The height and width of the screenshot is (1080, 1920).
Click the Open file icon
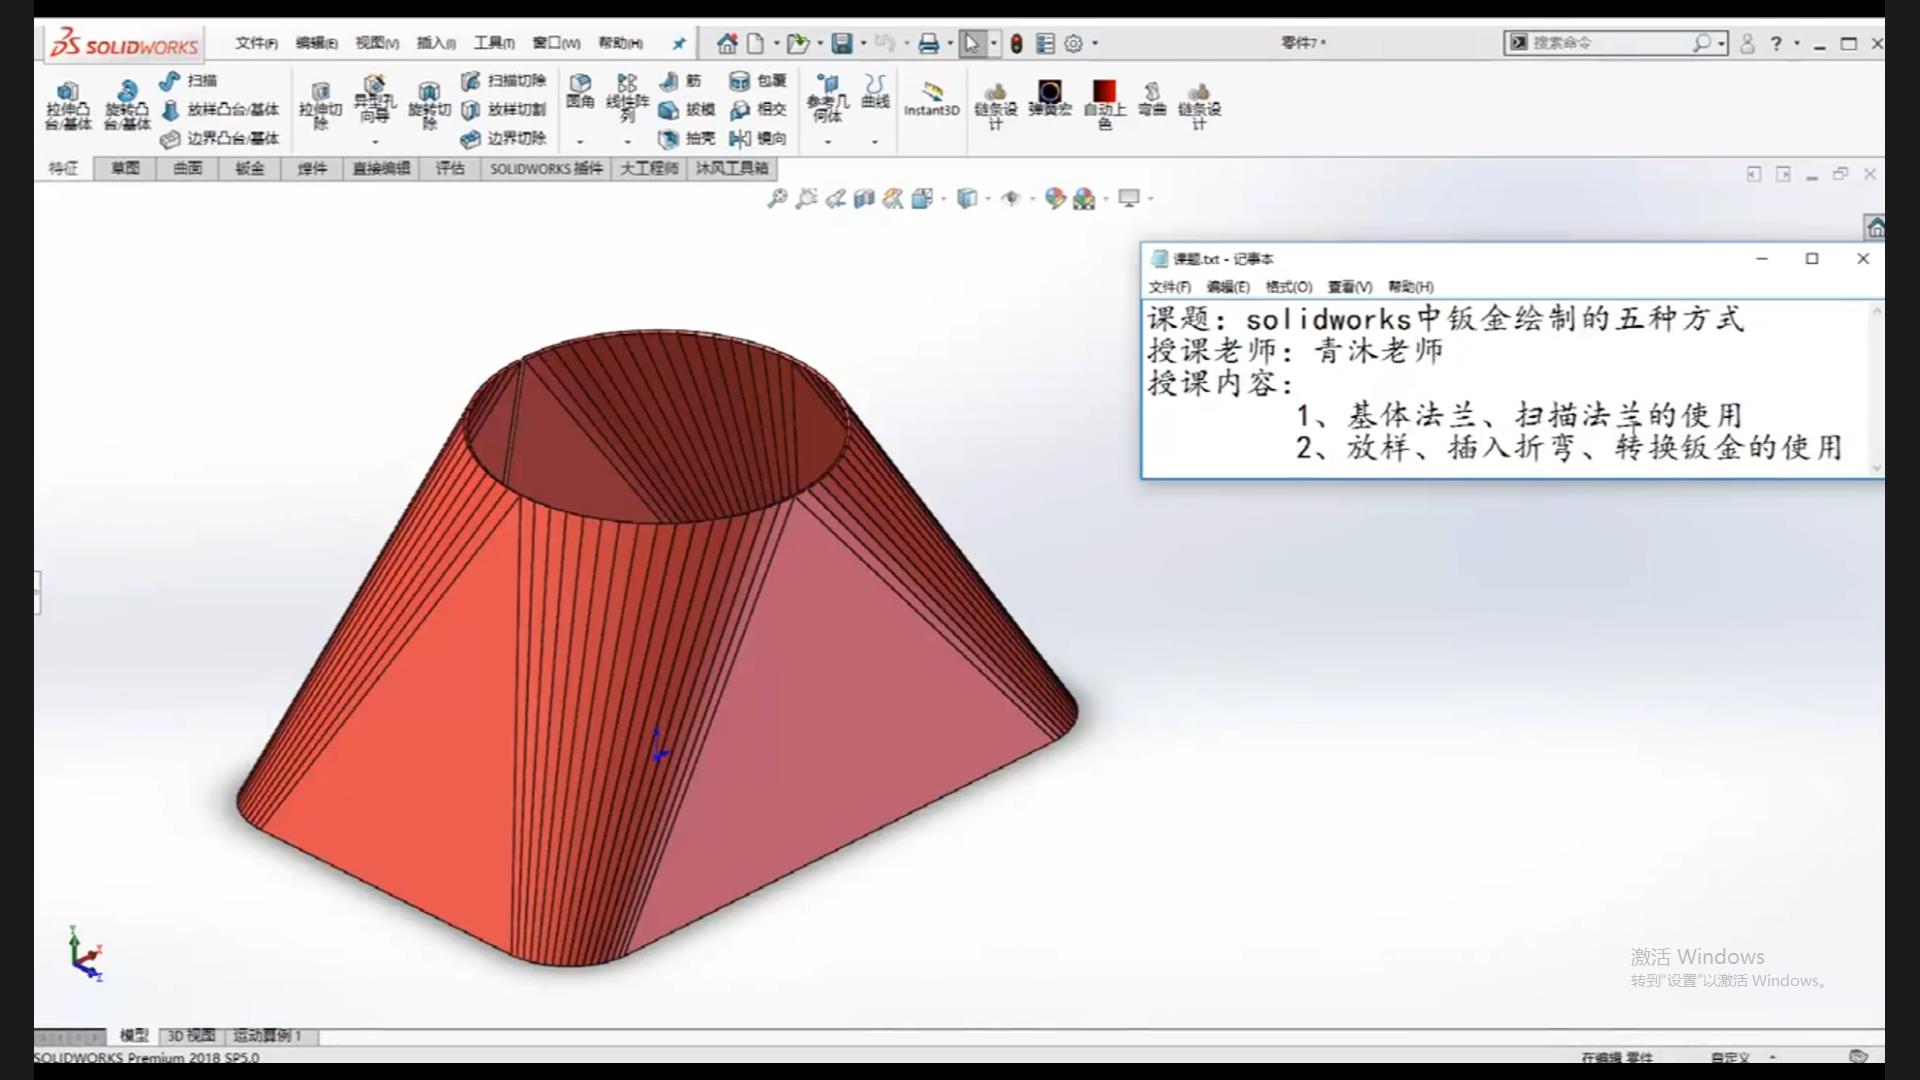797,43
